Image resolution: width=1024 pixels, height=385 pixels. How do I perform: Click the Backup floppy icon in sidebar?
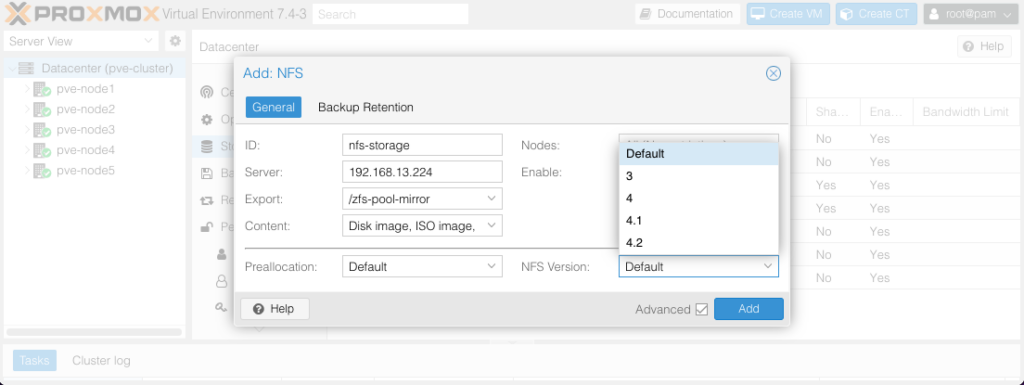point(207,174)
